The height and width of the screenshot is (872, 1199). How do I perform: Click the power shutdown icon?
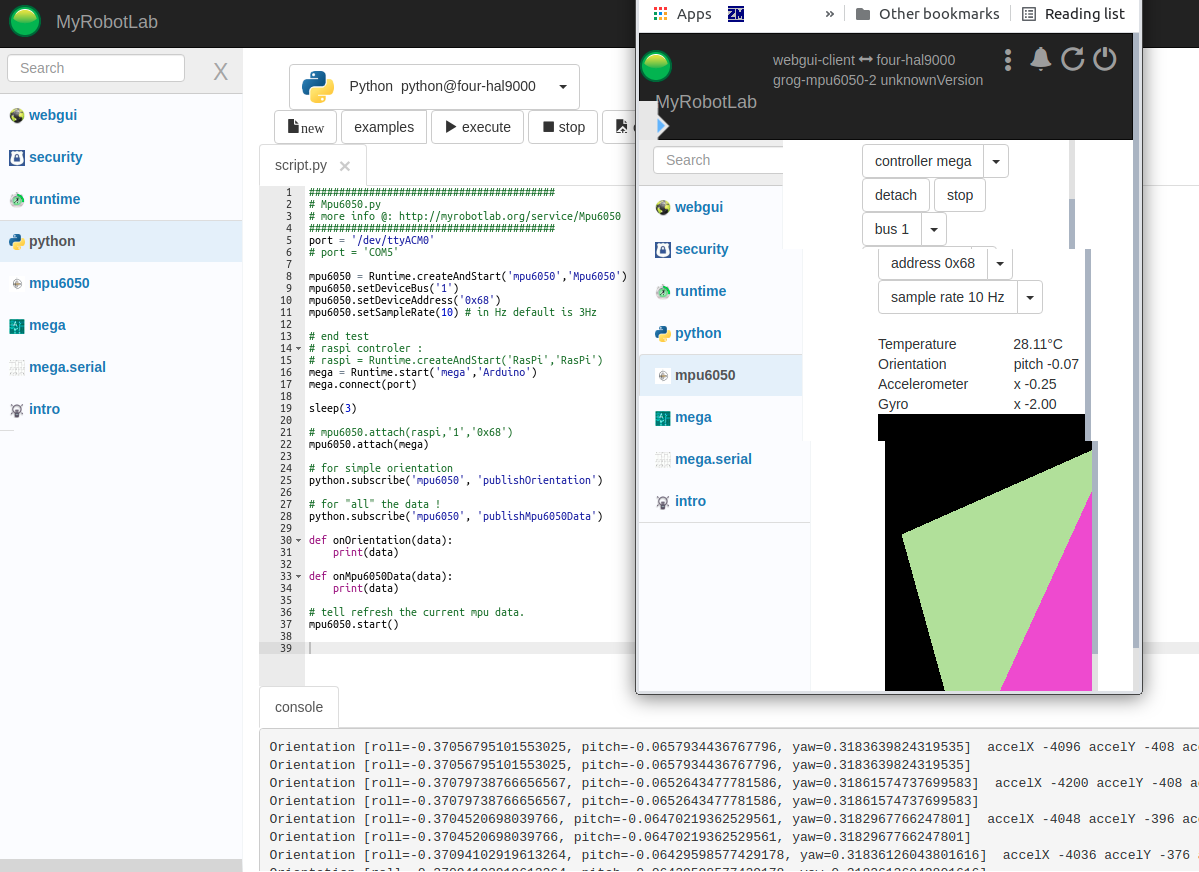[1104, 59]
